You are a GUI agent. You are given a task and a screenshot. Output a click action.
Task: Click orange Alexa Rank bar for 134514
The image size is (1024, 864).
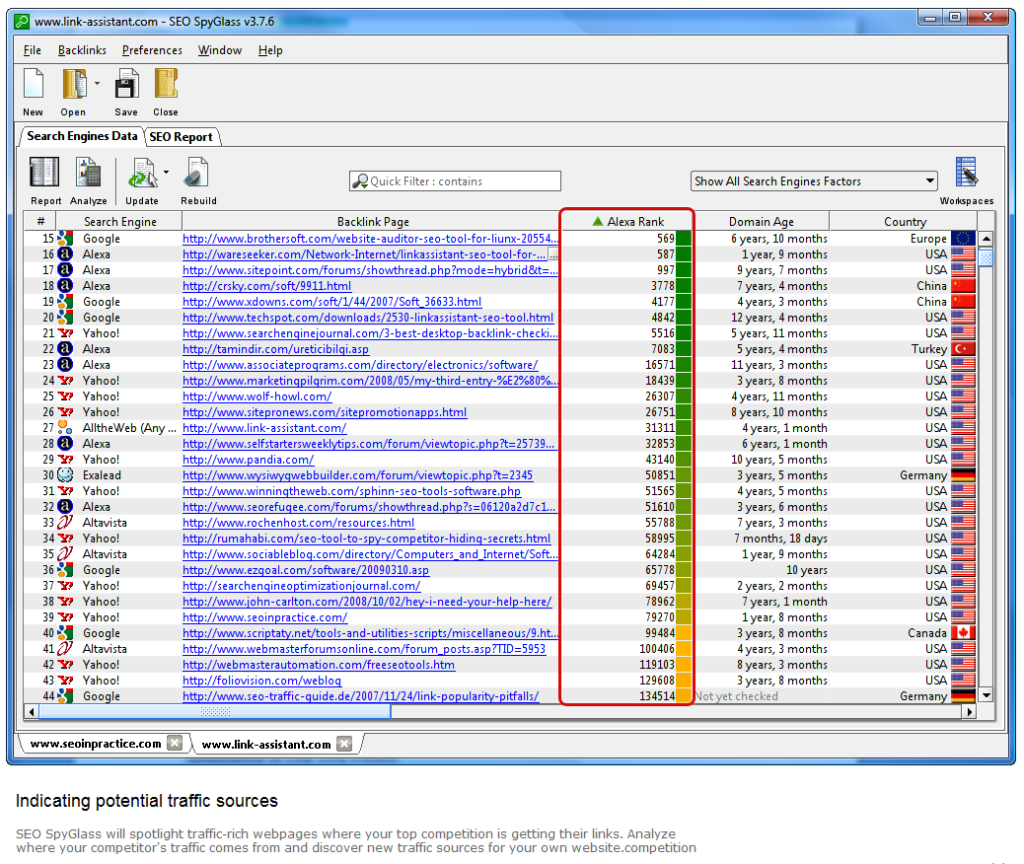click(x=683, y=696)
